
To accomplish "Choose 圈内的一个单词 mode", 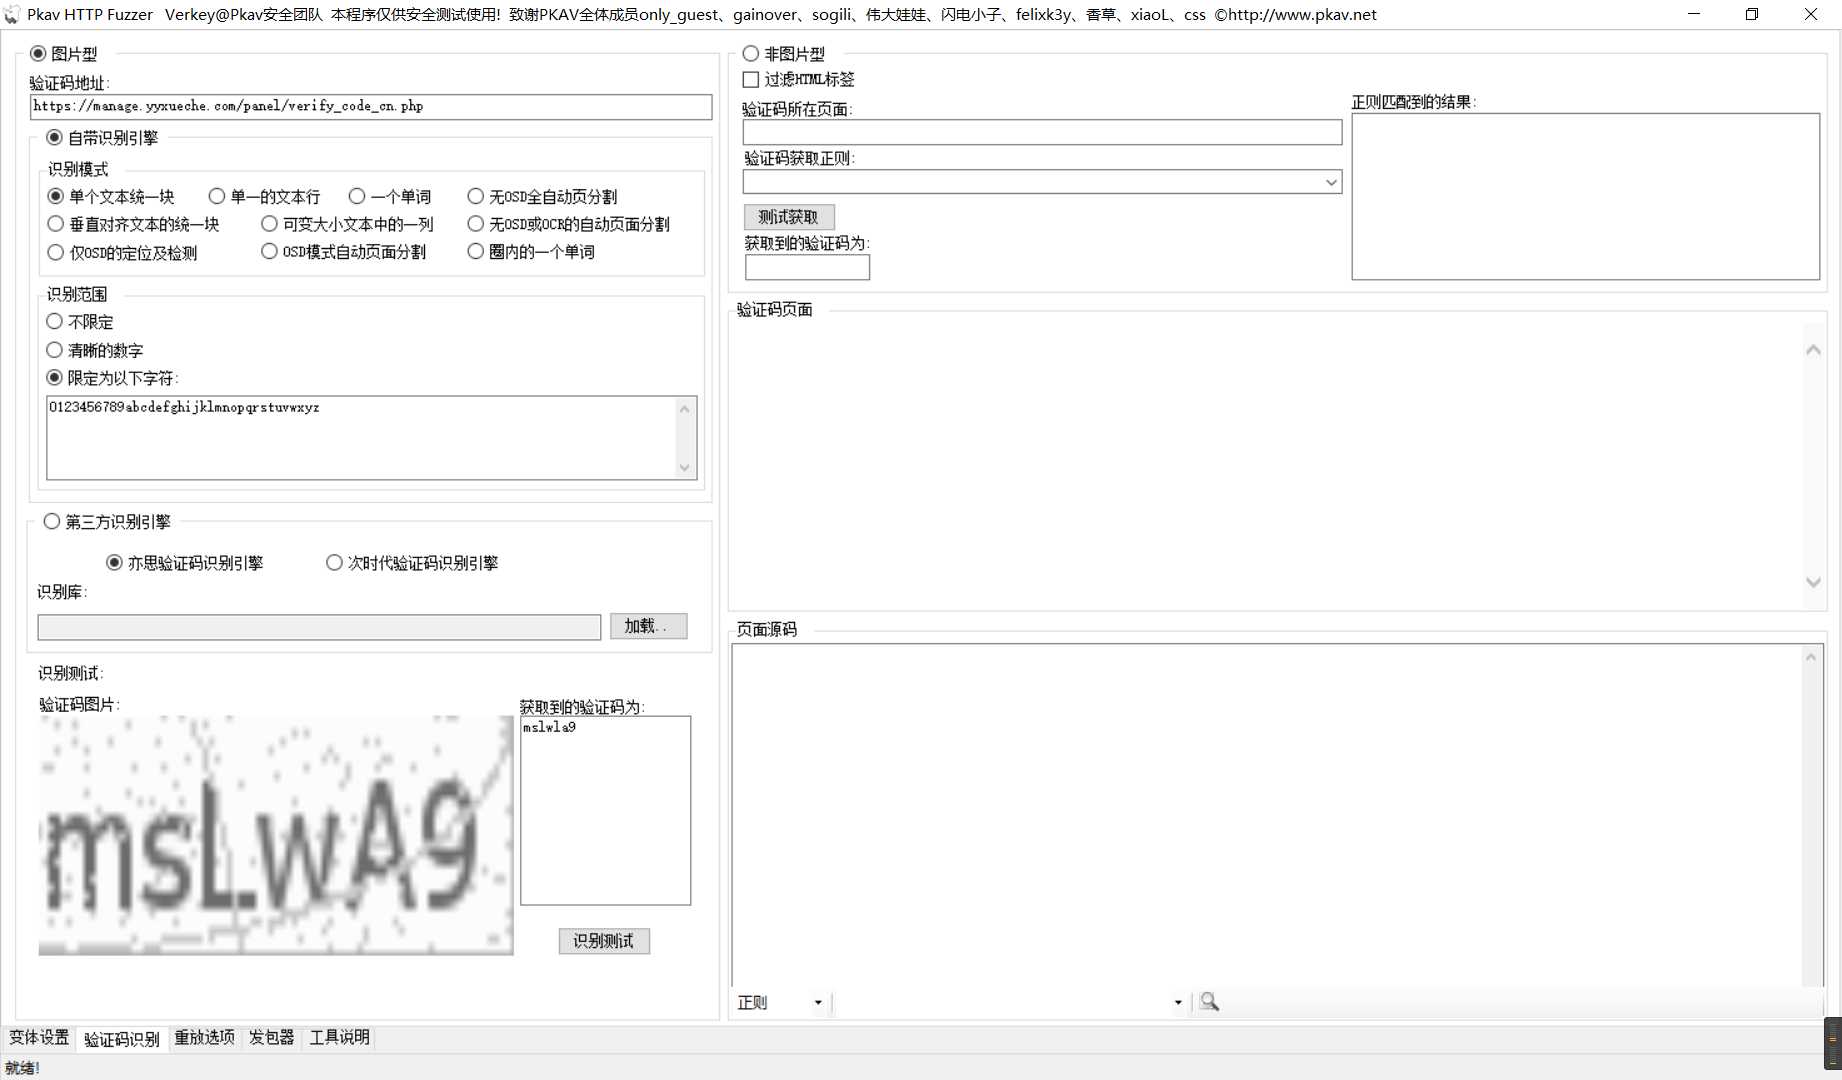I will click(476, 252).
